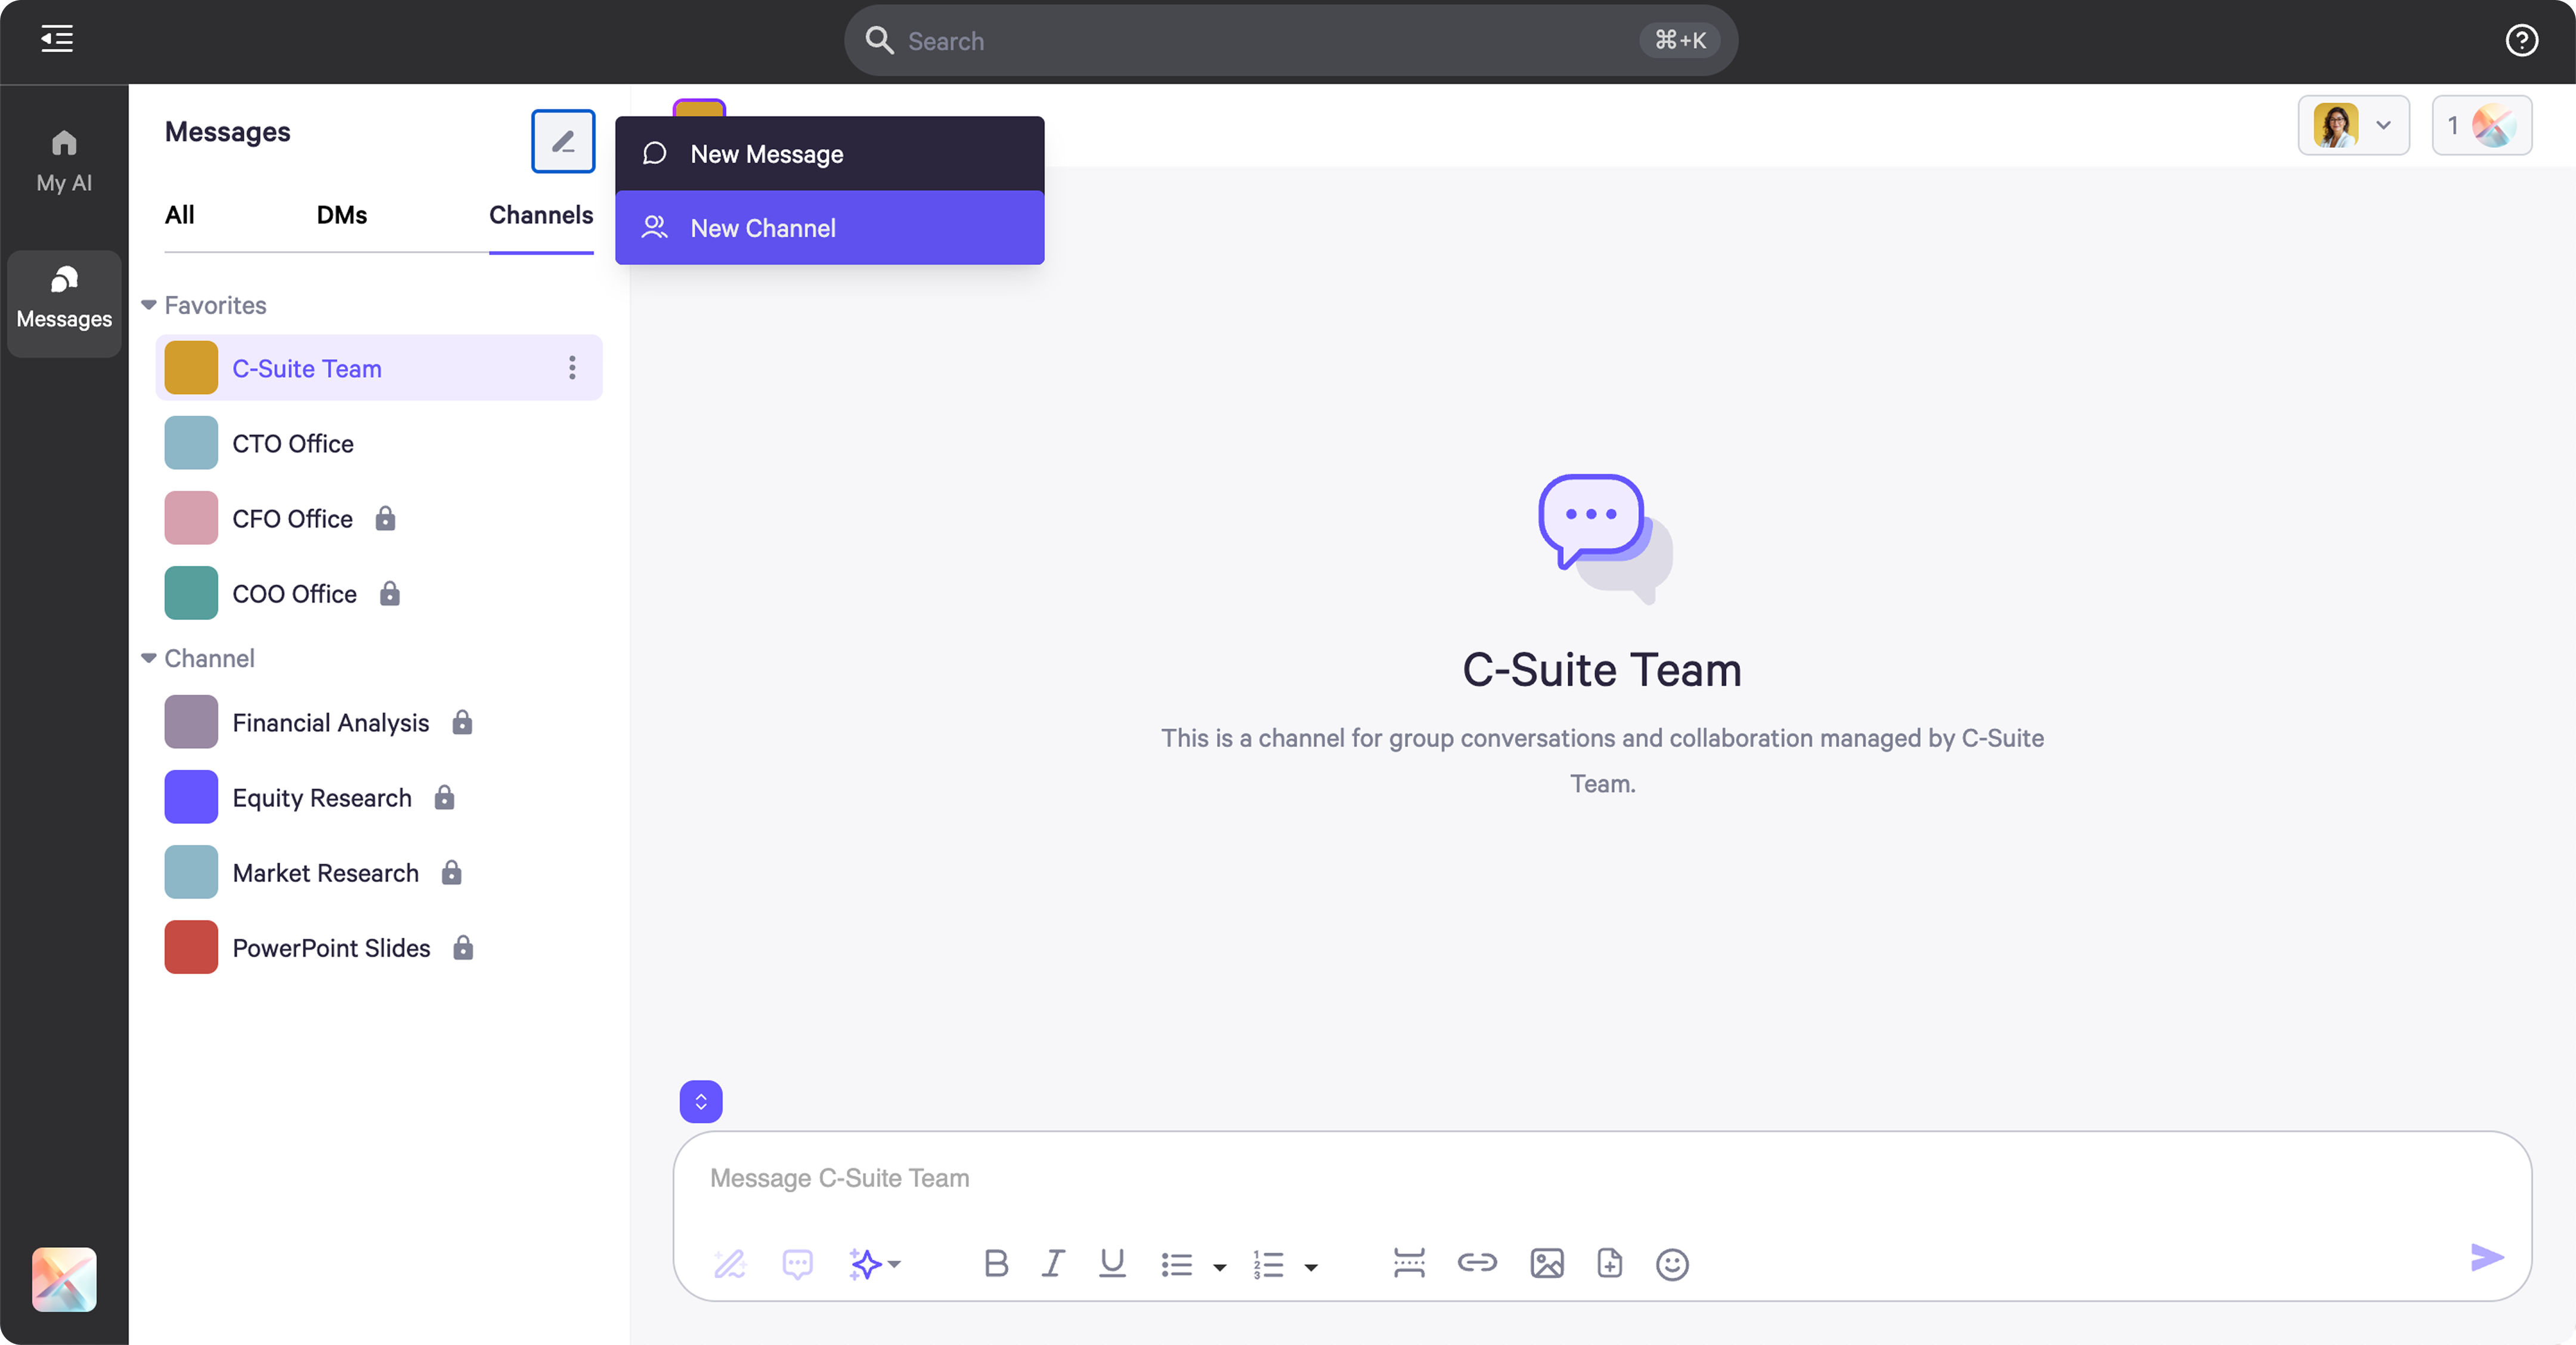
Task: Collapse the sidebar with menu icon
Action: tap(57, 39)
